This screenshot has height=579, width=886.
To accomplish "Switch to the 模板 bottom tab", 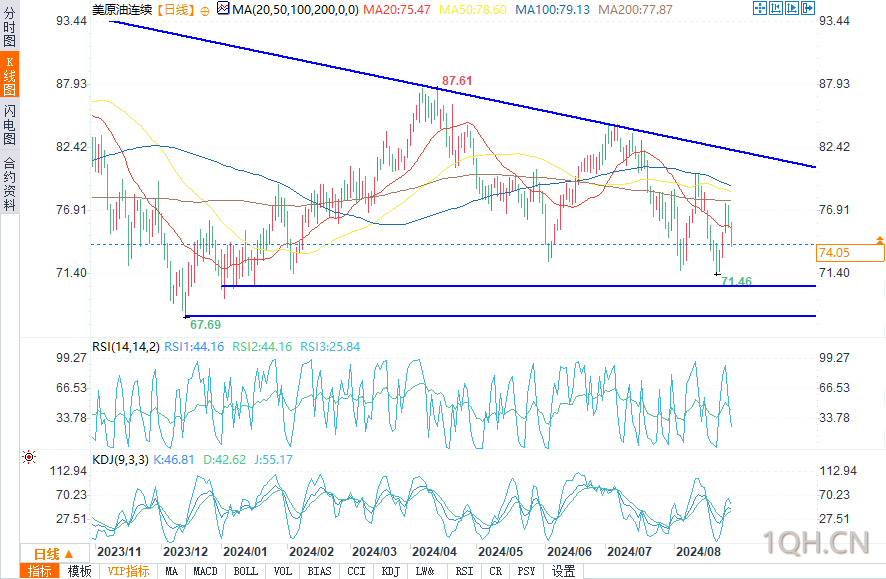I will (80, 571).
